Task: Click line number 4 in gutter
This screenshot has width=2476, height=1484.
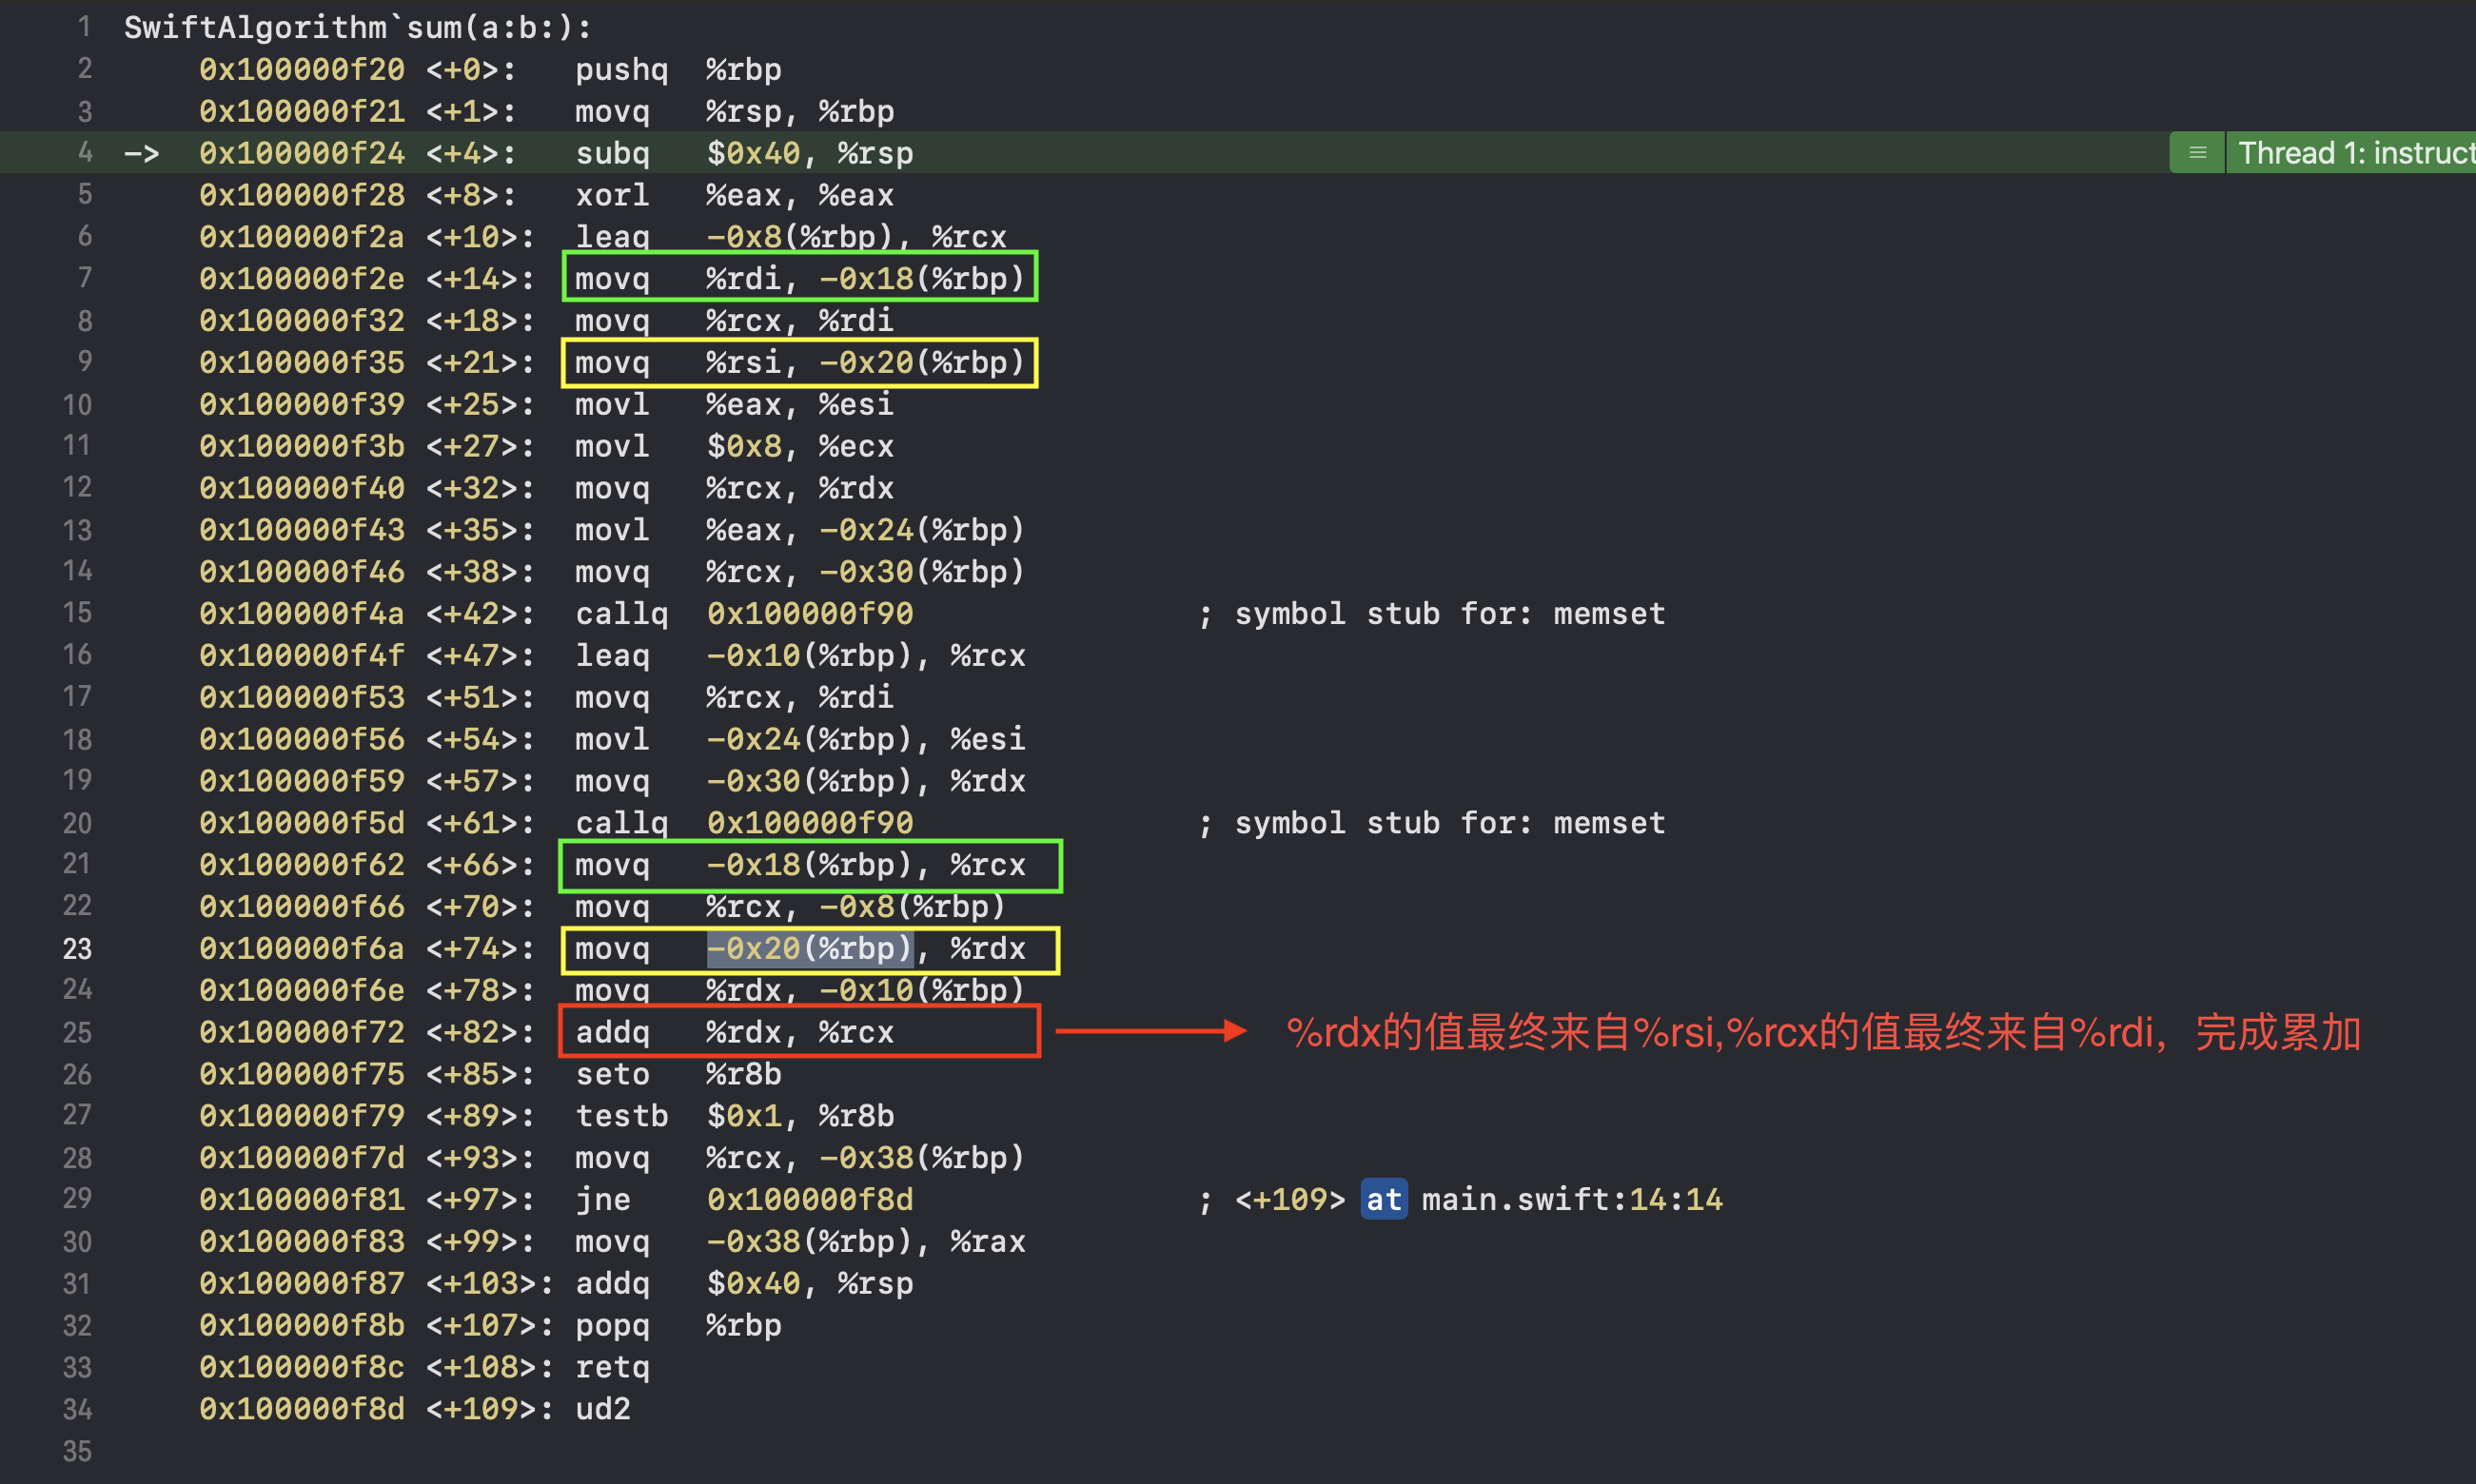Action: click(x=86, y=153)
